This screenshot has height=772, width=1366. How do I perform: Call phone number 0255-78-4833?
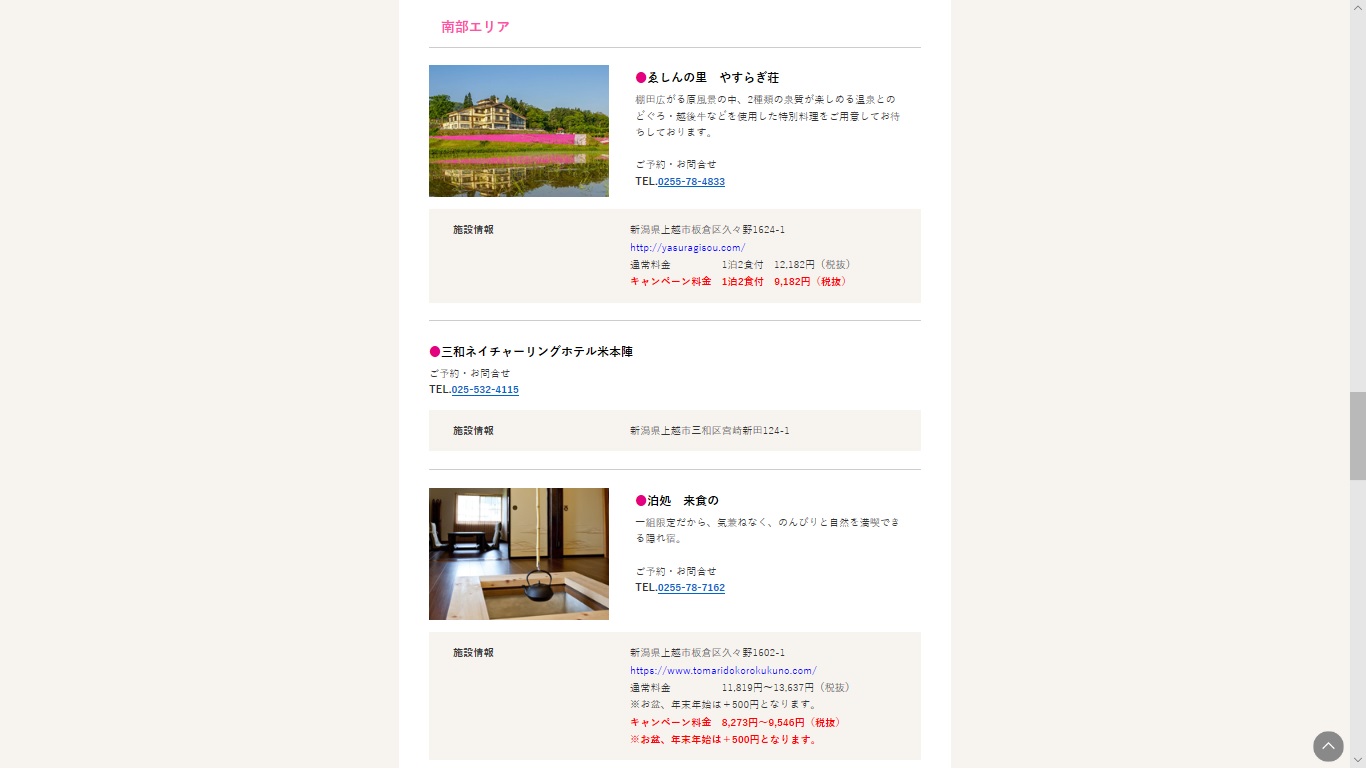coord(691,182)
